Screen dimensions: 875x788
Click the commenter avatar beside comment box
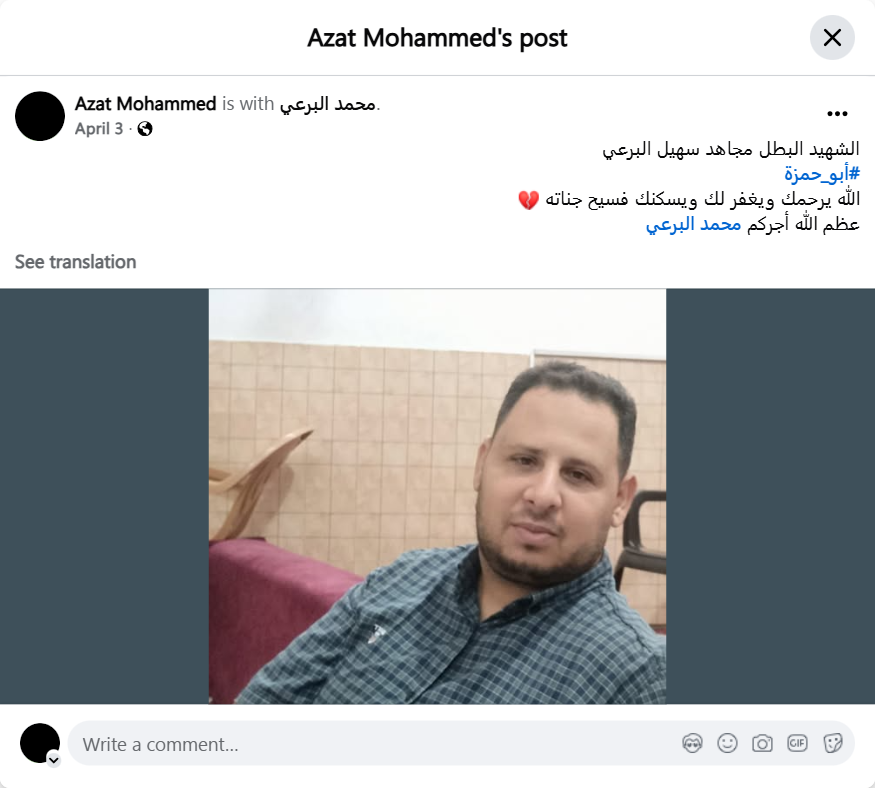point(40,743)
